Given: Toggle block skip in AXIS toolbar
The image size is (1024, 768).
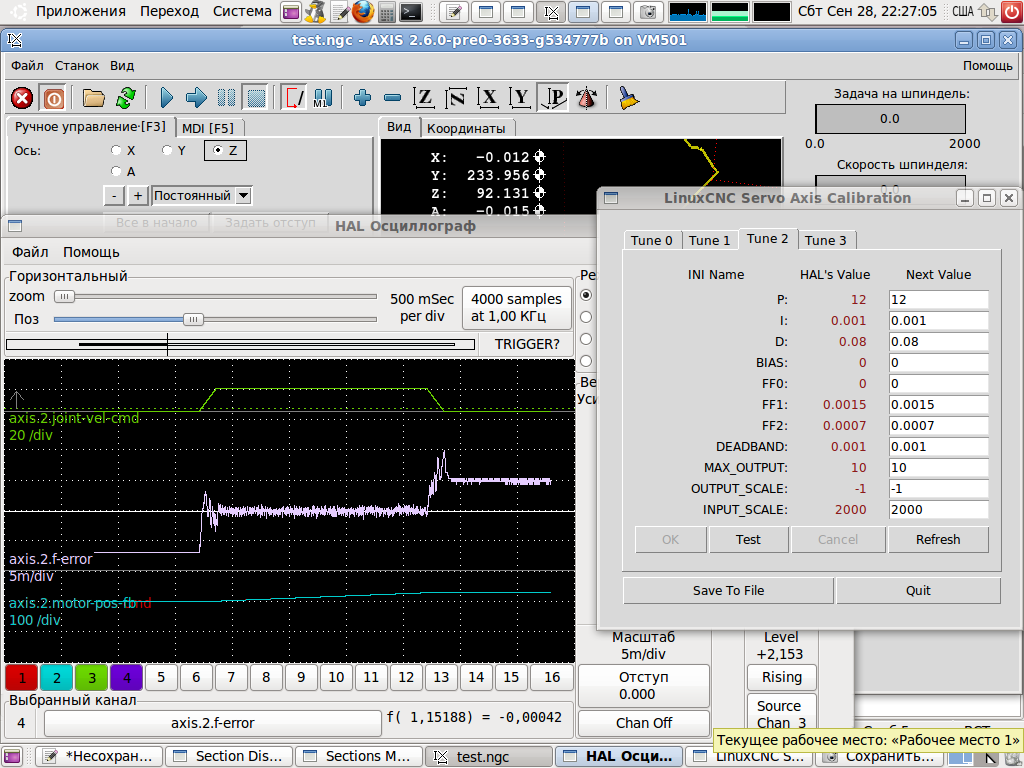Looking at the screenshot, I should coord(293,98).
